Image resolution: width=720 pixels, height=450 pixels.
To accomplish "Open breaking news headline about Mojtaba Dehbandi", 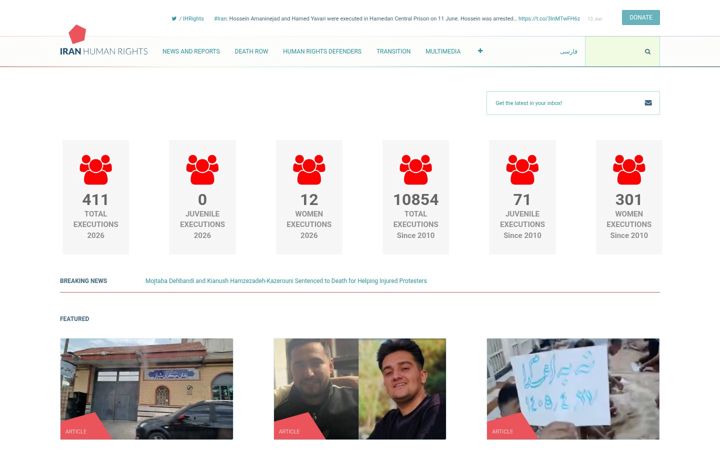I will click(286, 281).
